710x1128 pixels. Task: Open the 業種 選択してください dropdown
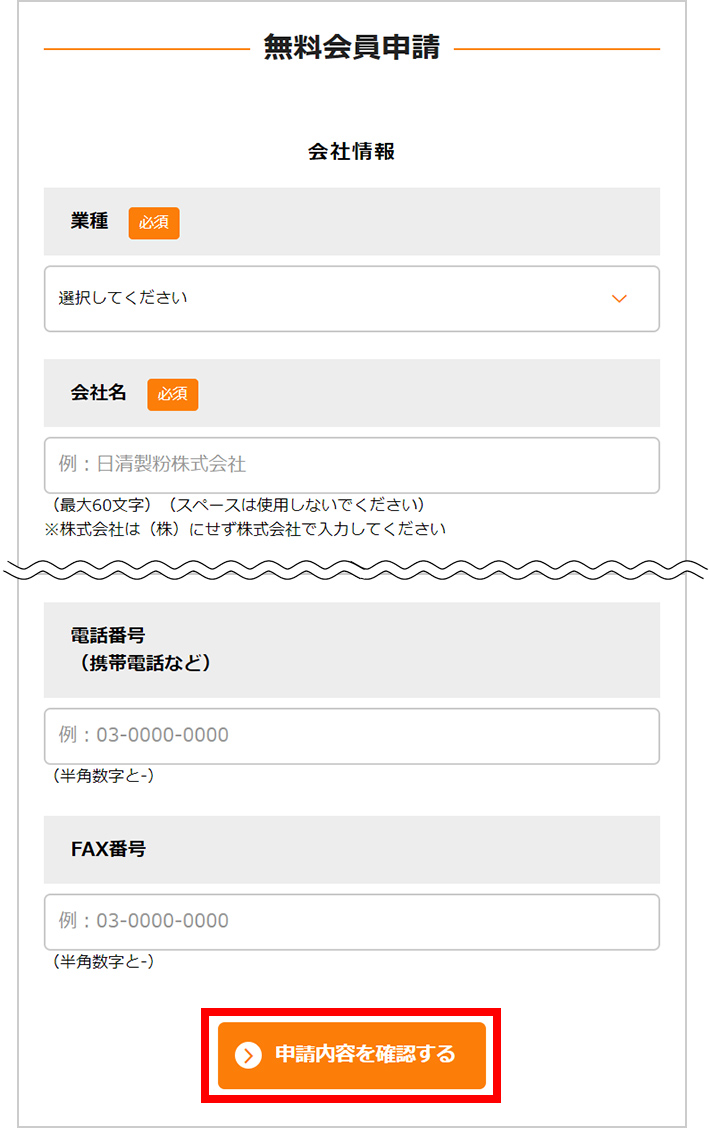tap(352, 299)
